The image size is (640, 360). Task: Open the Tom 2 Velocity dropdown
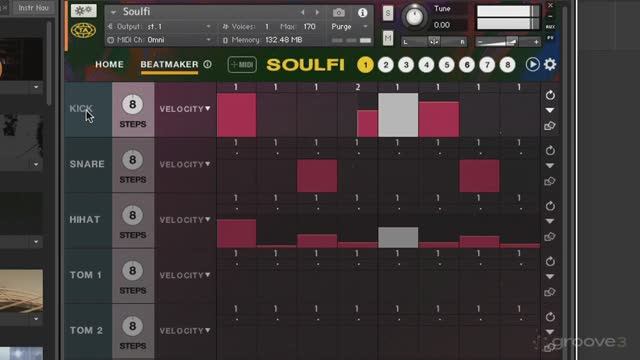(185, 331)
